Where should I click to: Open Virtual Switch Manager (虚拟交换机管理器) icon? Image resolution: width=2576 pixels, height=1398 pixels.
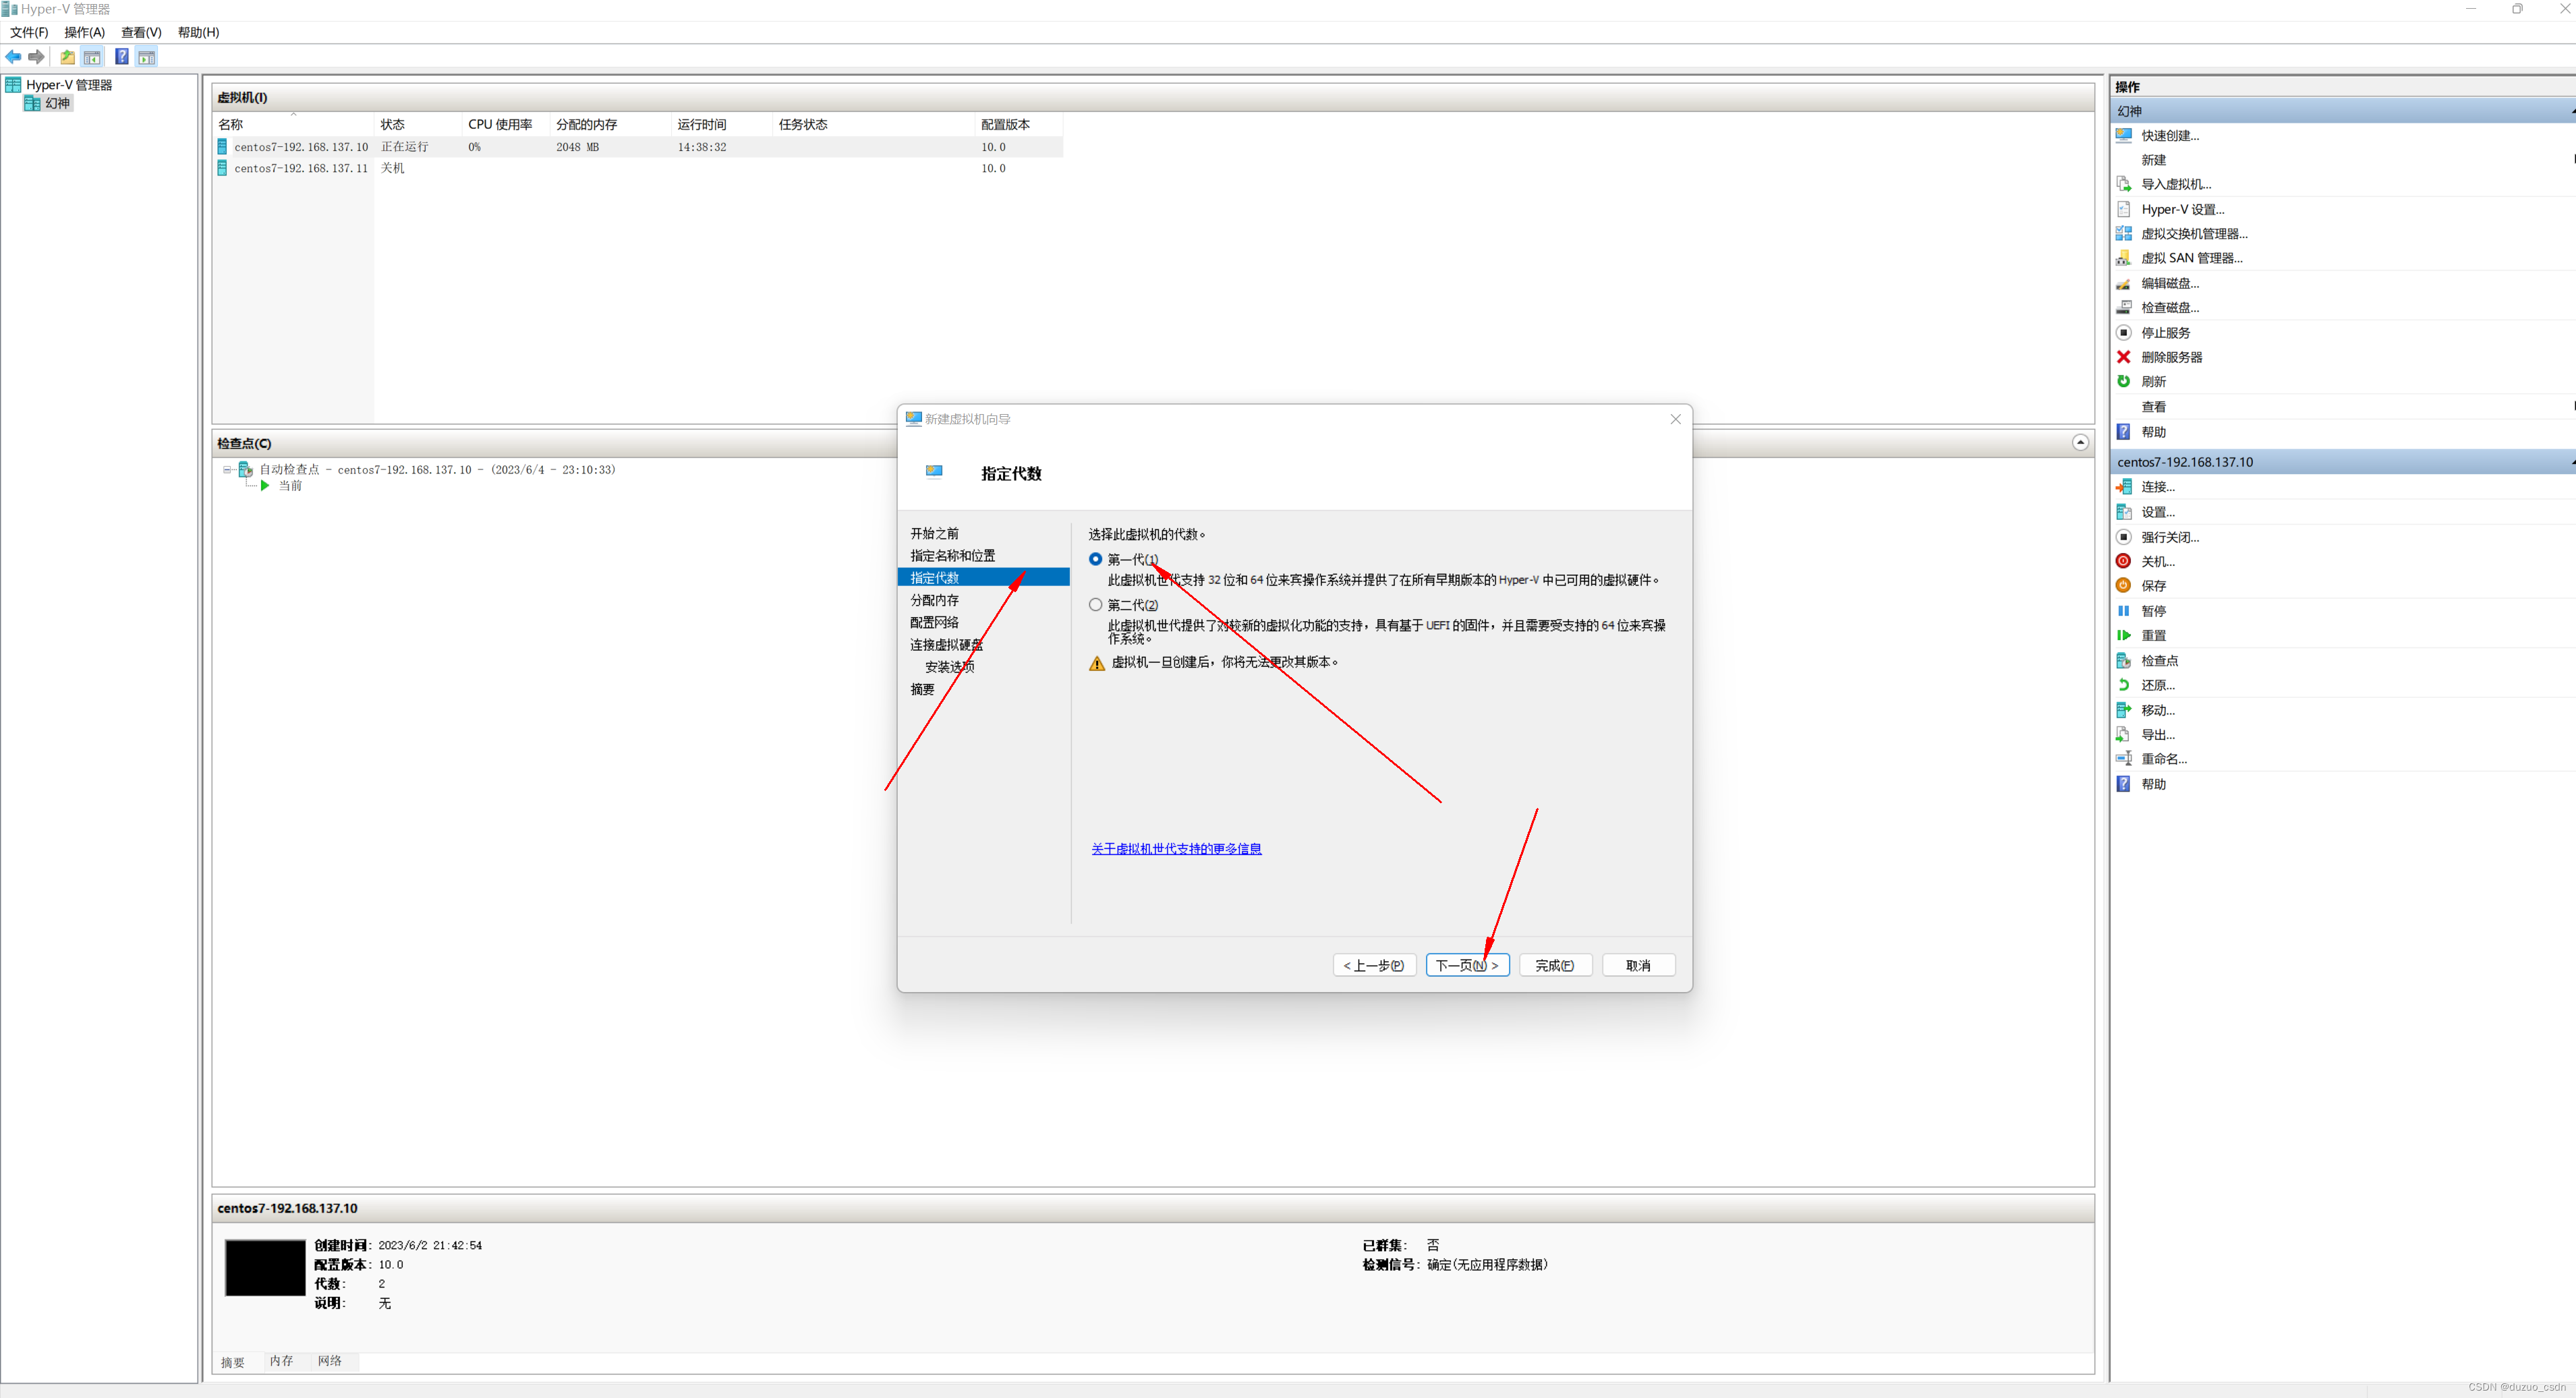point(2124,233)
